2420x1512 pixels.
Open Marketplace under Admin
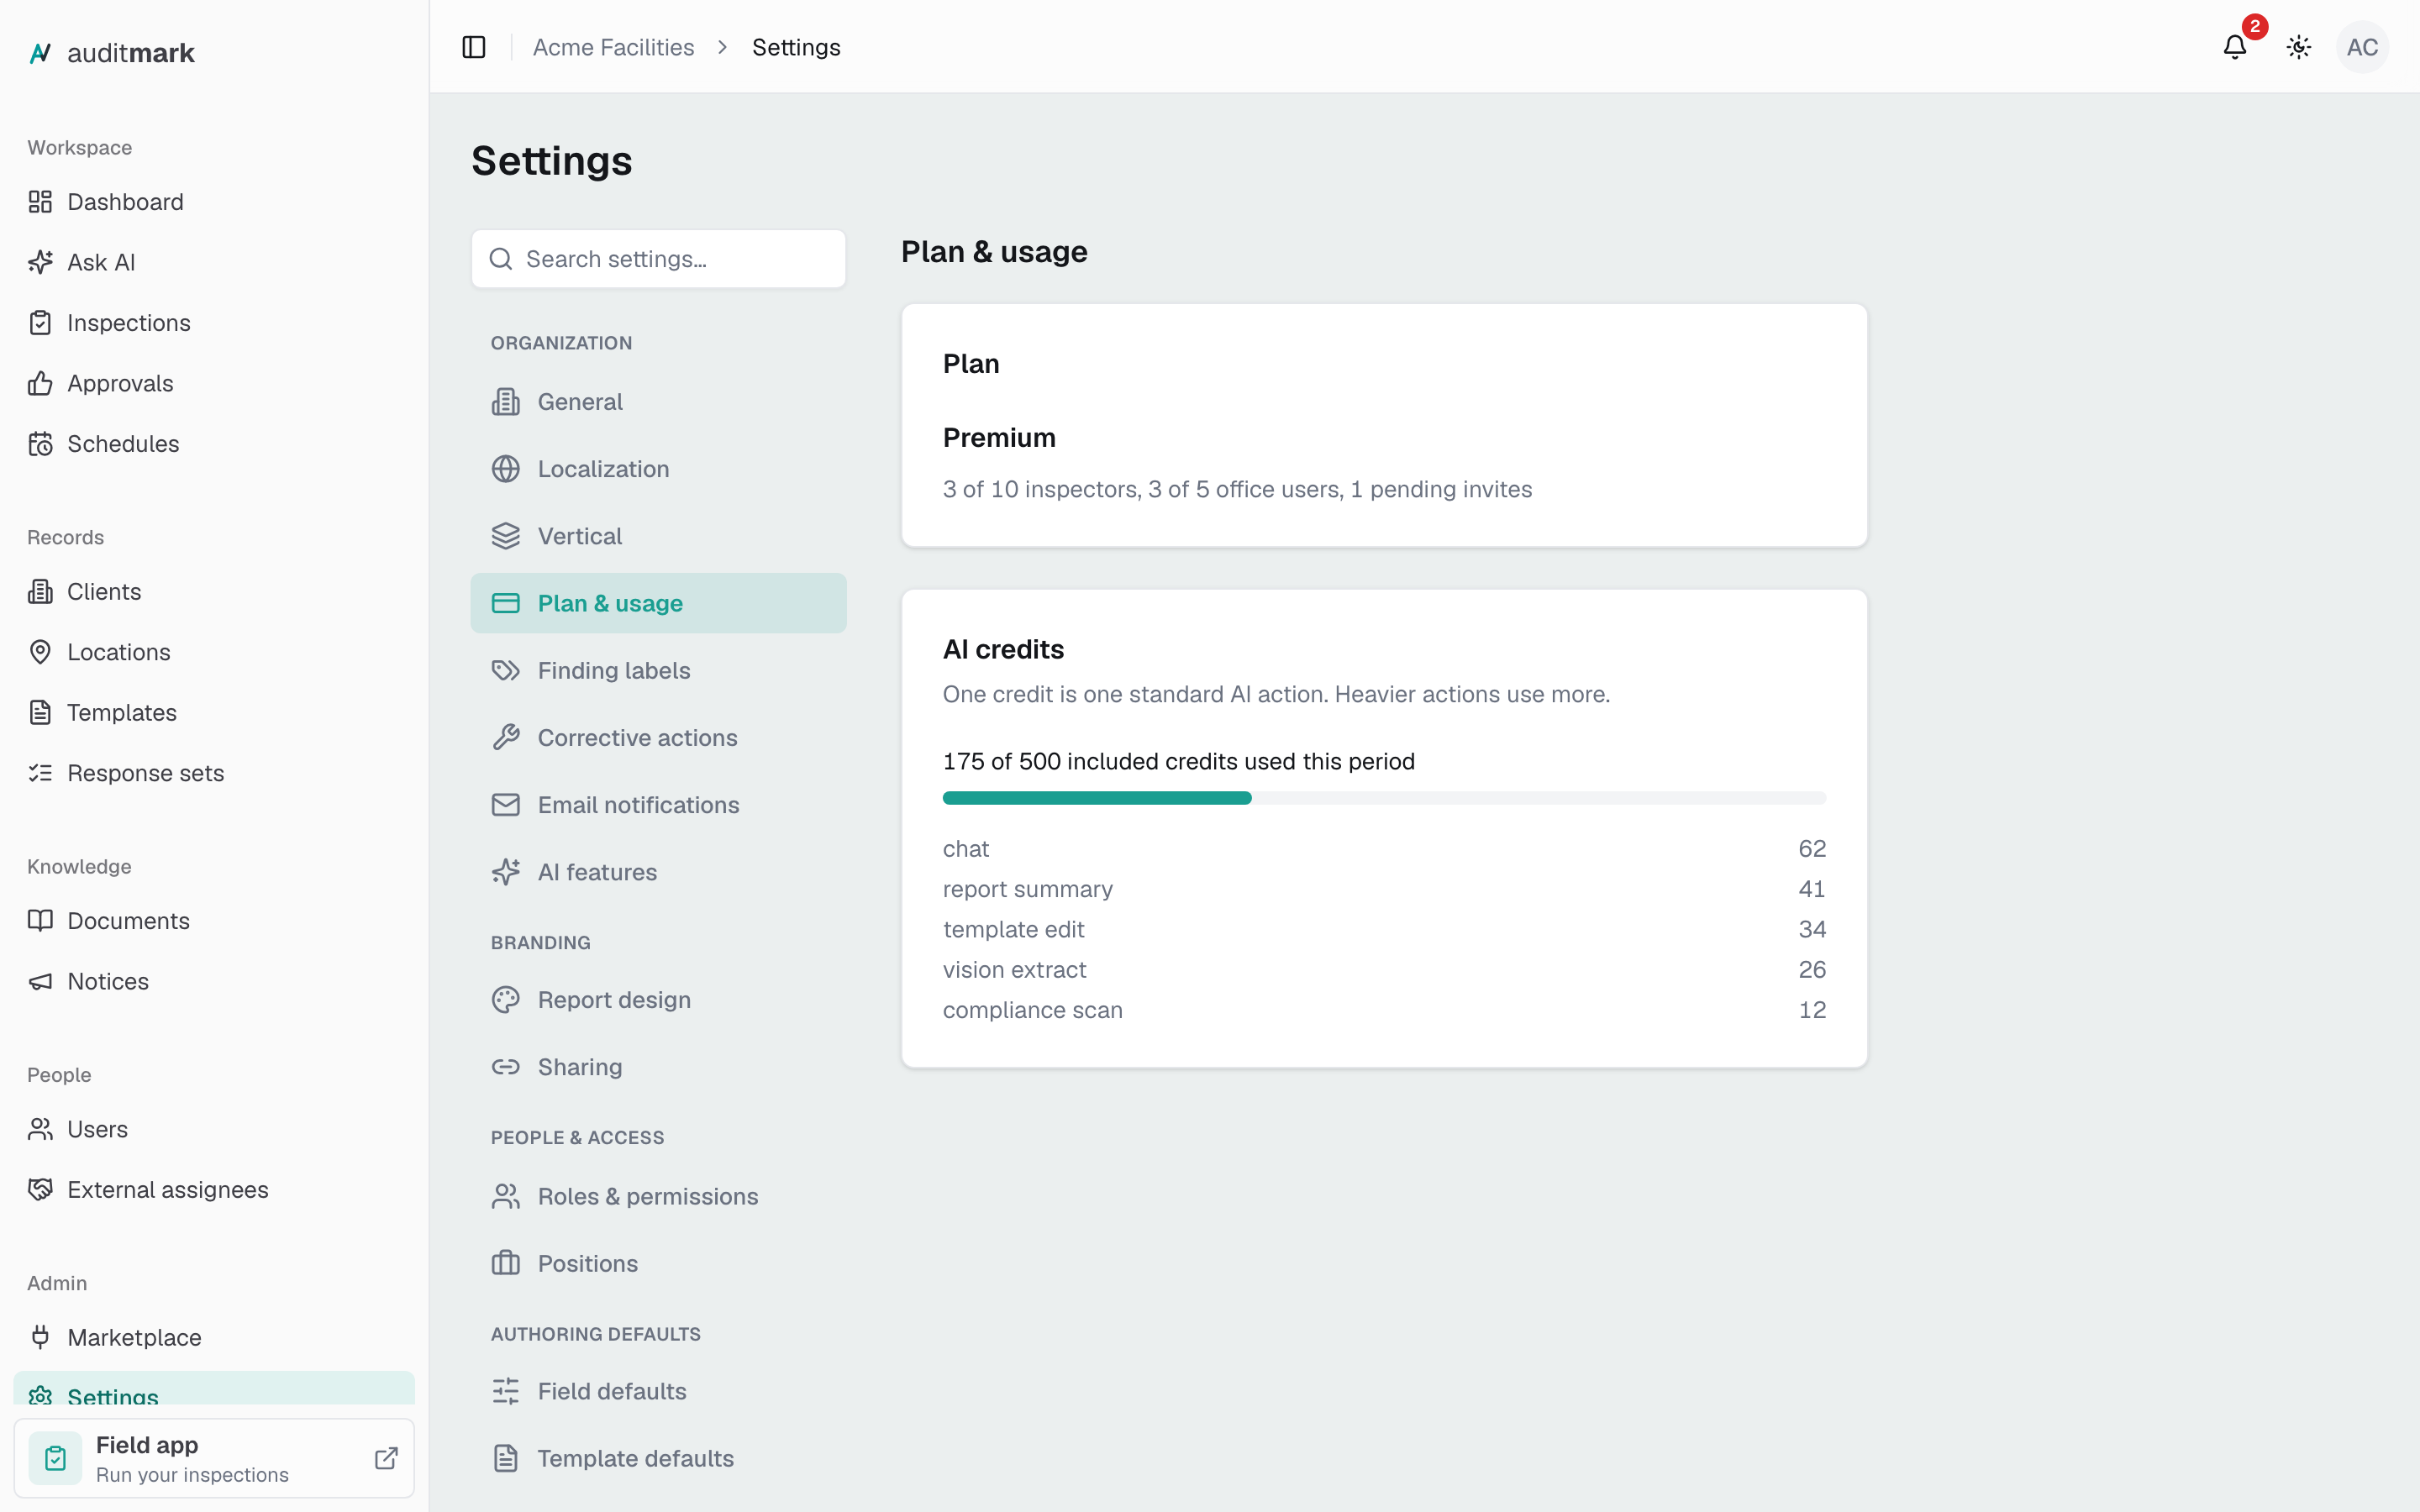click(x=214, y=1338)
